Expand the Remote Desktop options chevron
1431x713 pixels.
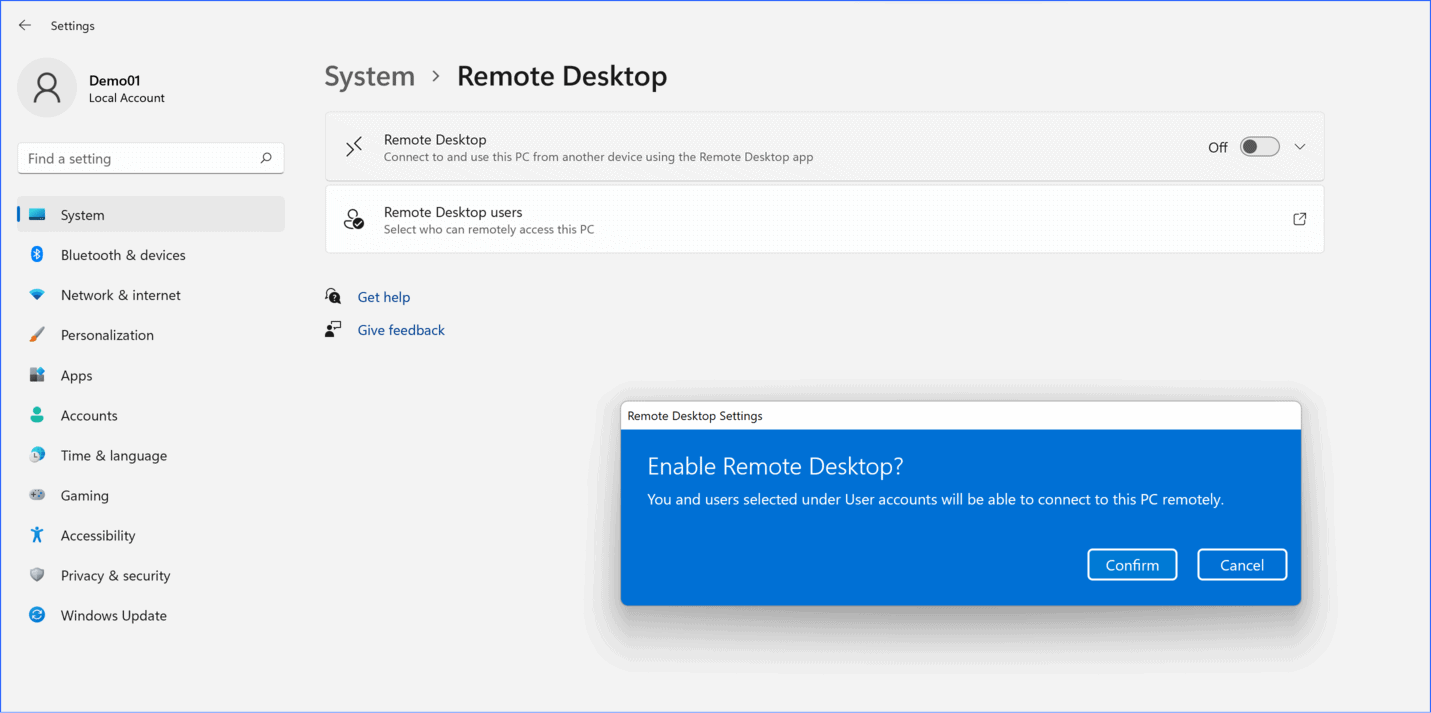[x=1299, y=147]
